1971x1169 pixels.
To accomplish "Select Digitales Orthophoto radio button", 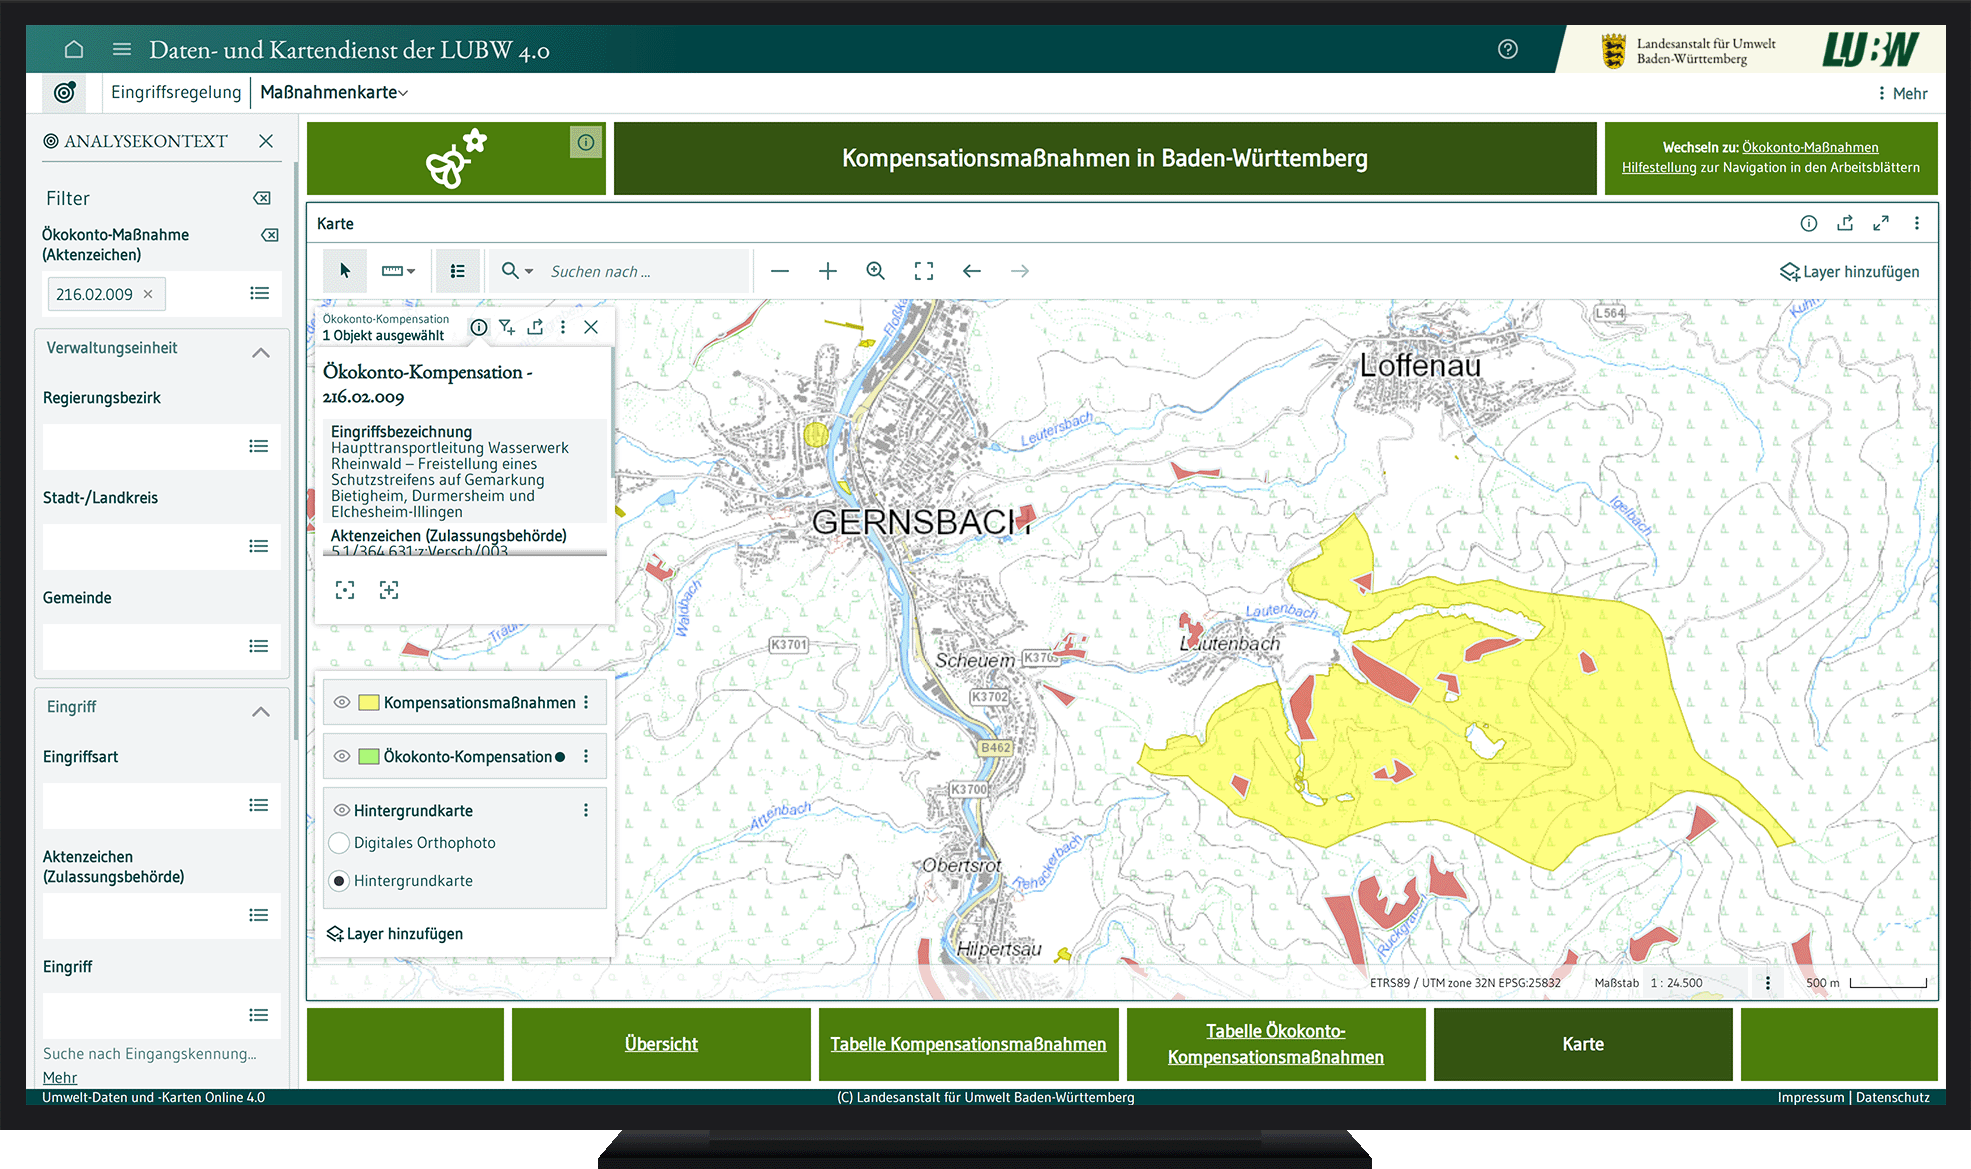I will [x=339, y=843].
